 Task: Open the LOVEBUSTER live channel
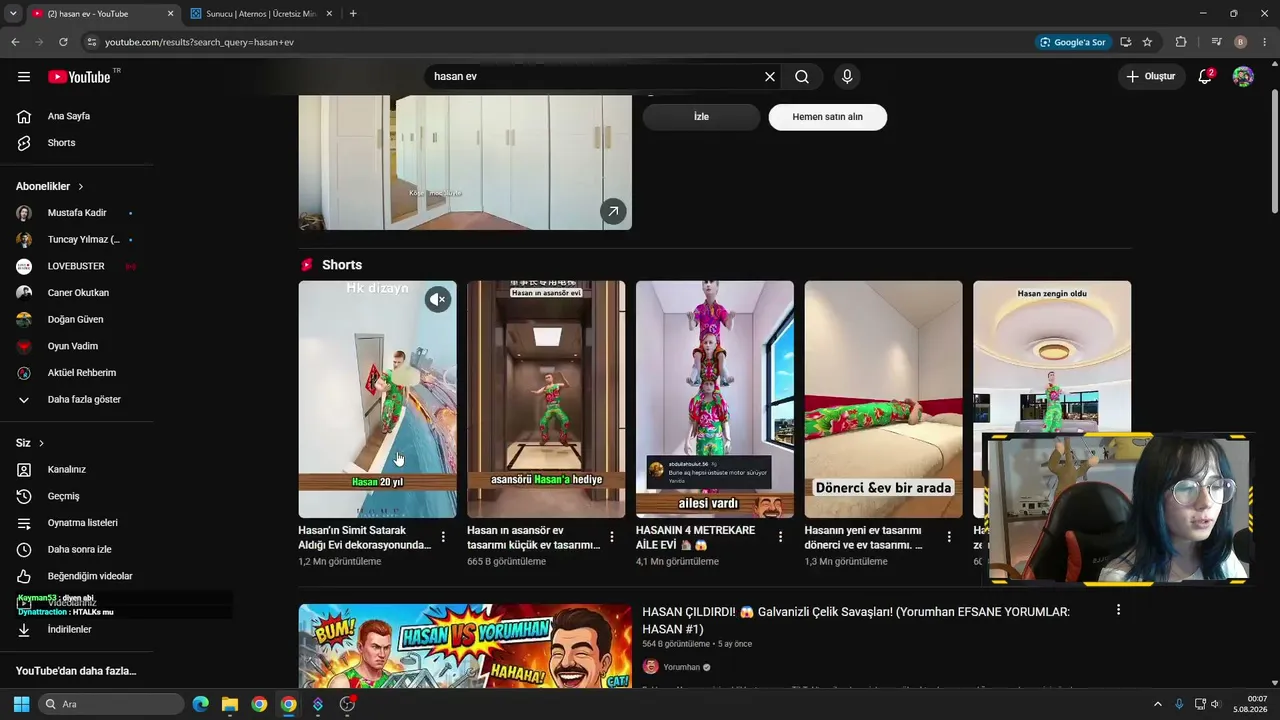tap(76, 266)
